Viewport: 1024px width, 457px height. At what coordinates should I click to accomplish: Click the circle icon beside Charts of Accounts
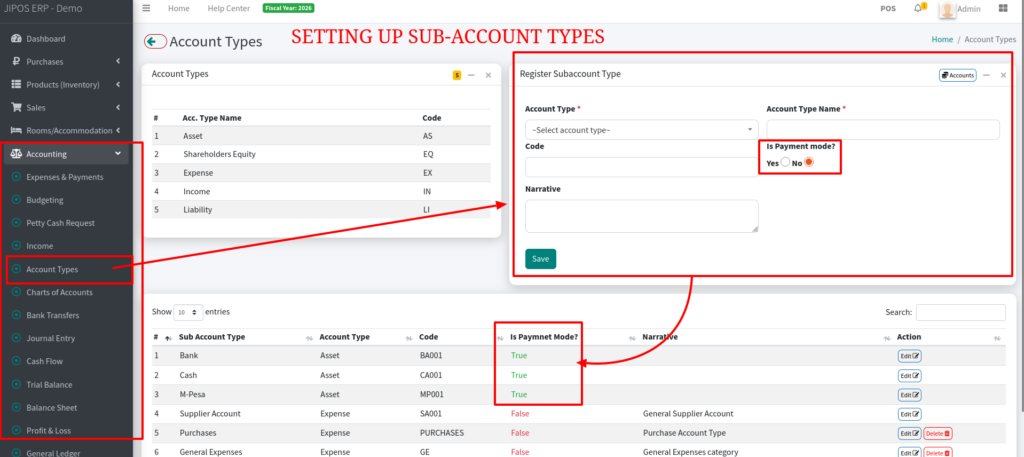coord(16,292)
